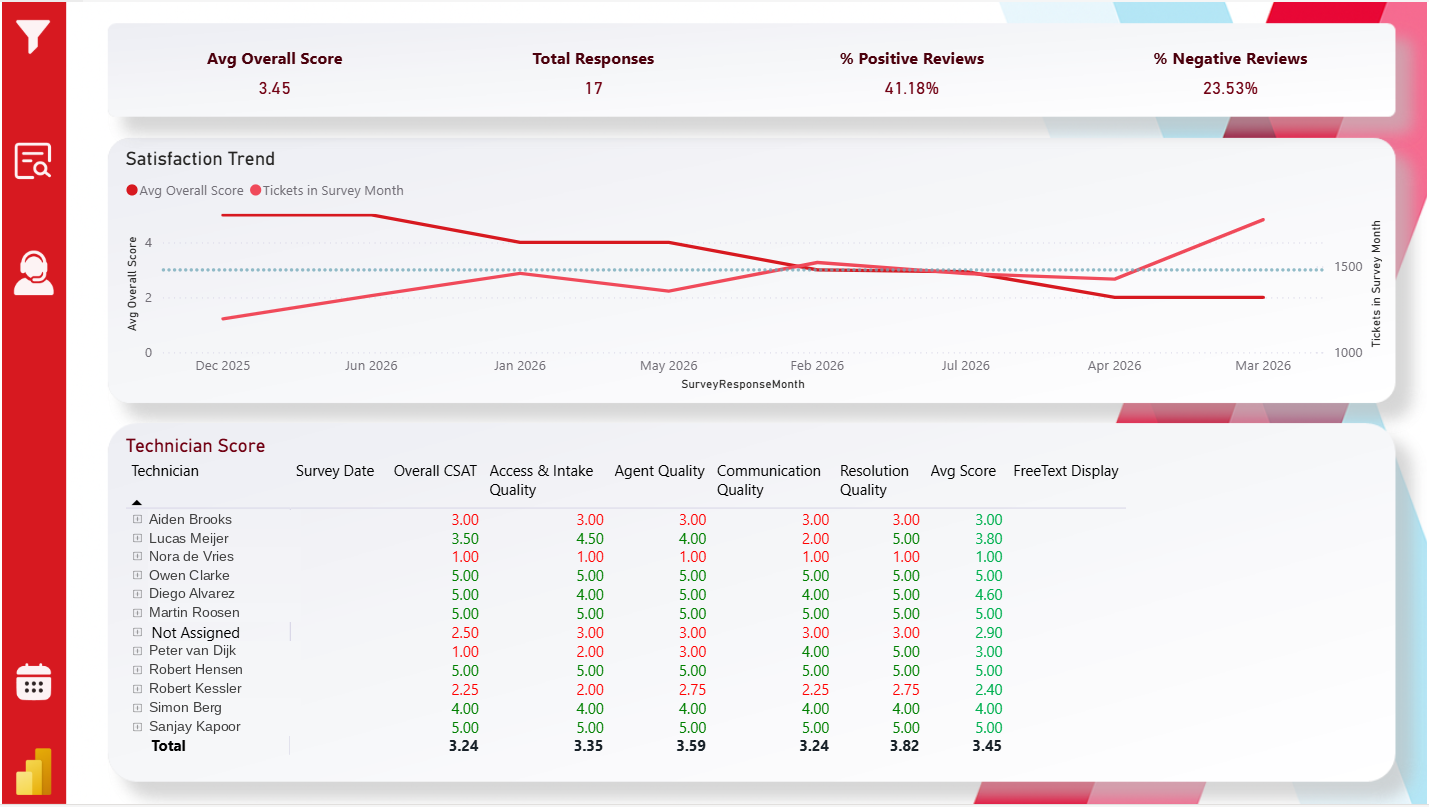Click the Jan 2026 axis label
1429x807 pixels.
click(519, 366)
